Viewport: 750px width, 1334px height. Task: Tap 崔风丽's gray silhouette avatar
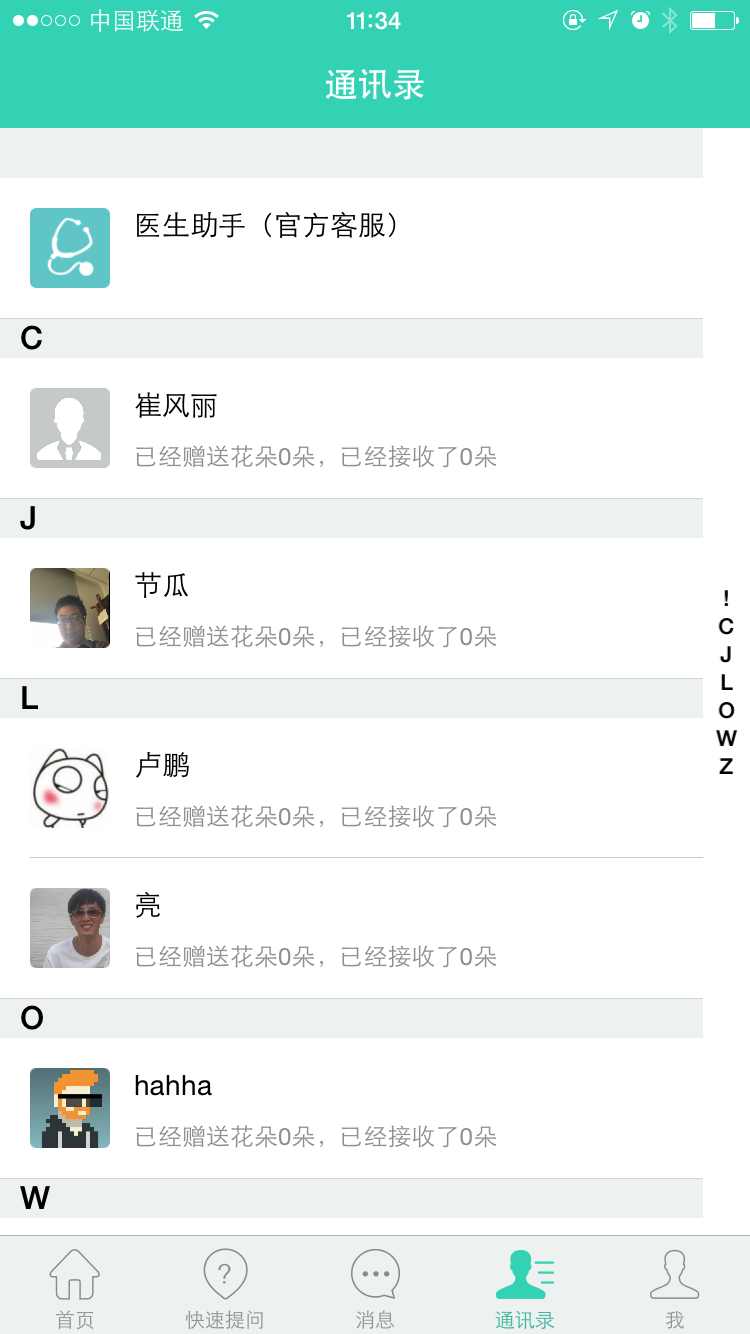click(x=70, y=428)
